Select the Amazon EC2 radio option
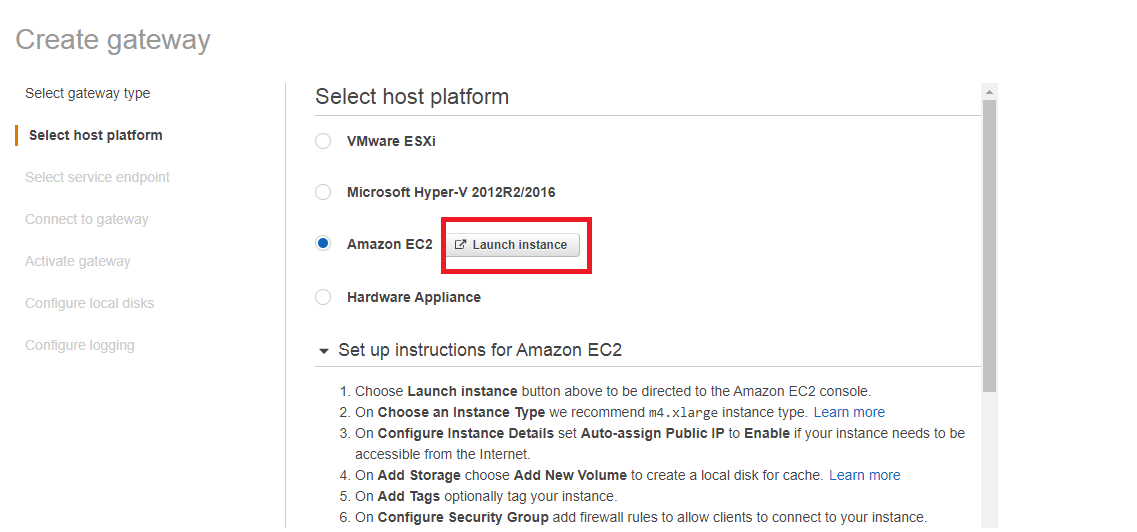Screen dimensions: 1137x532 click(x=323, y=244)
